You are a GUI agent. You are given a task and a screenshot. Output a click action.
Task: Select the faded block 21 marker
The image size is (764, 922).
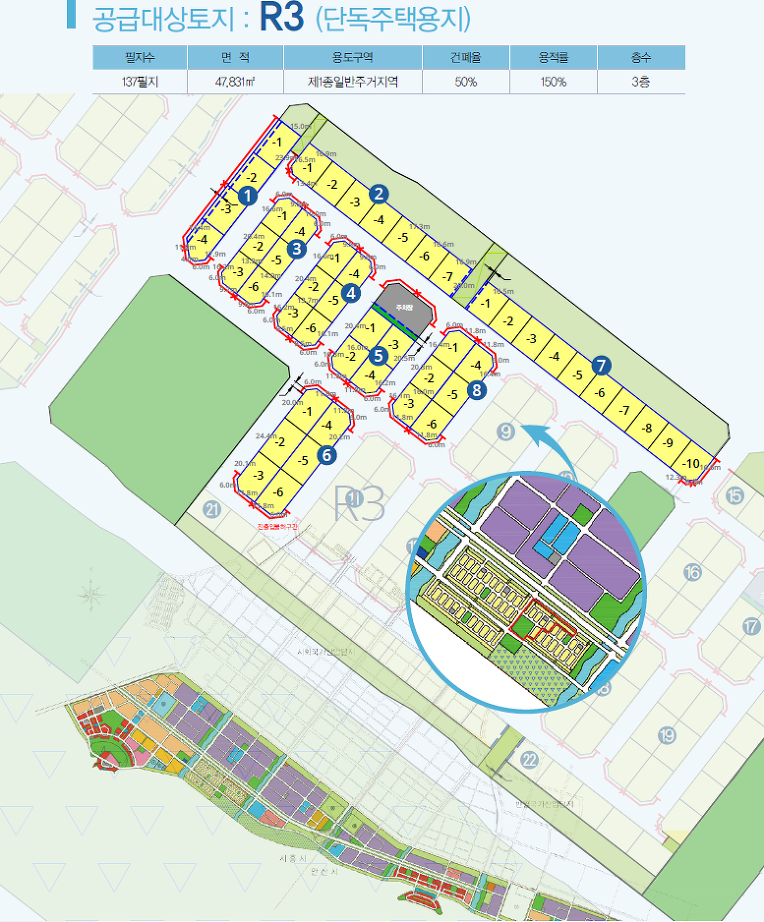point(212,509)
